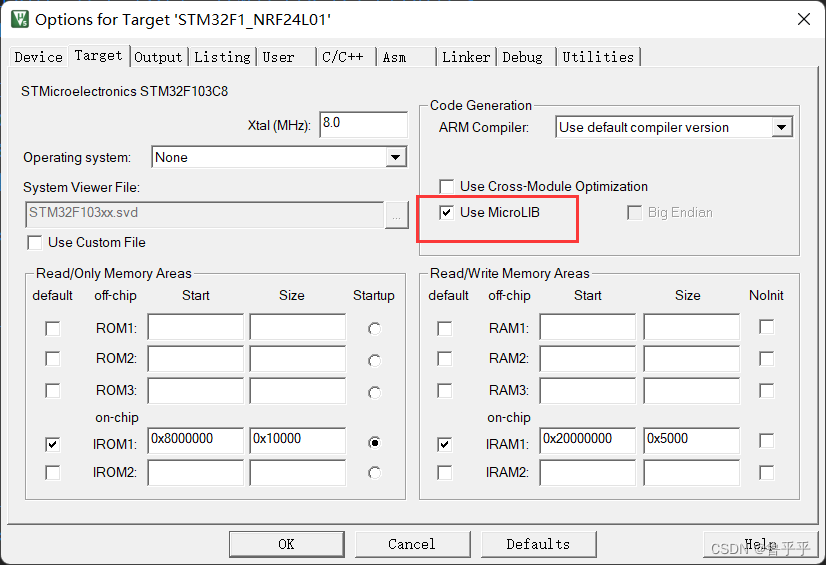Viewport: 826px width, 565px height.
Task: Select the ROM2 Startup radio button
Action: (x=375, y=360)
